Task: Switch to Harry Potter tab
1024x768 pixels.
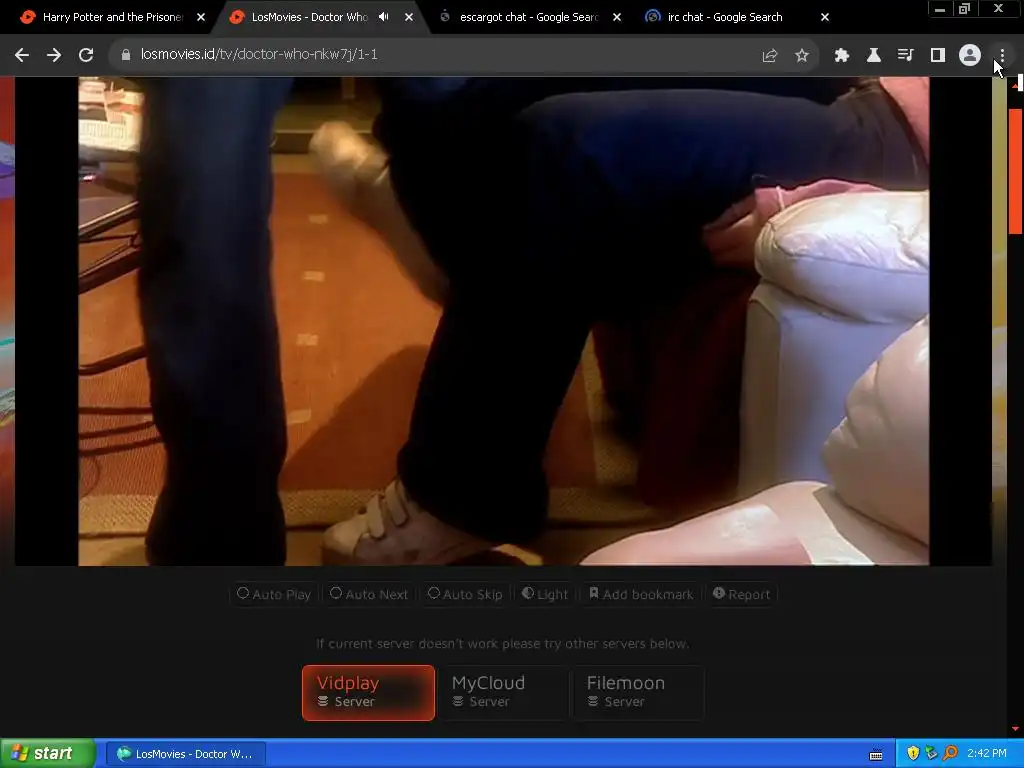Action: pyautogui.click(x=112, y=17)
